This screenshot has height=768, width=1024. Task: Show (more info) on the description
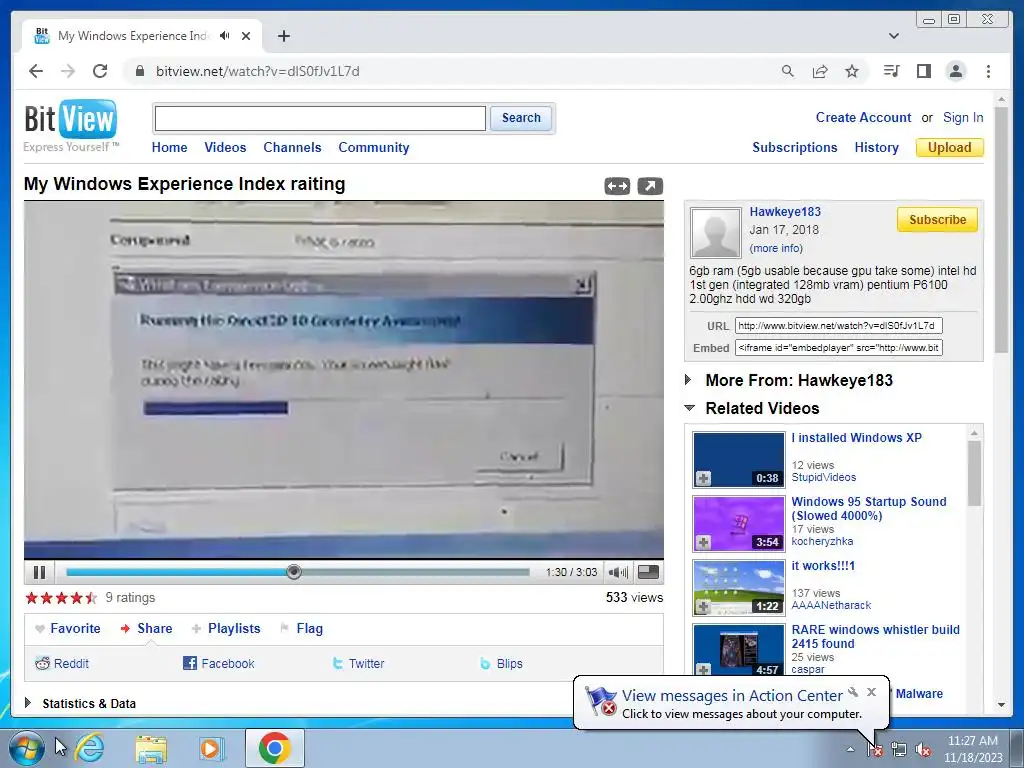point(776,248)
